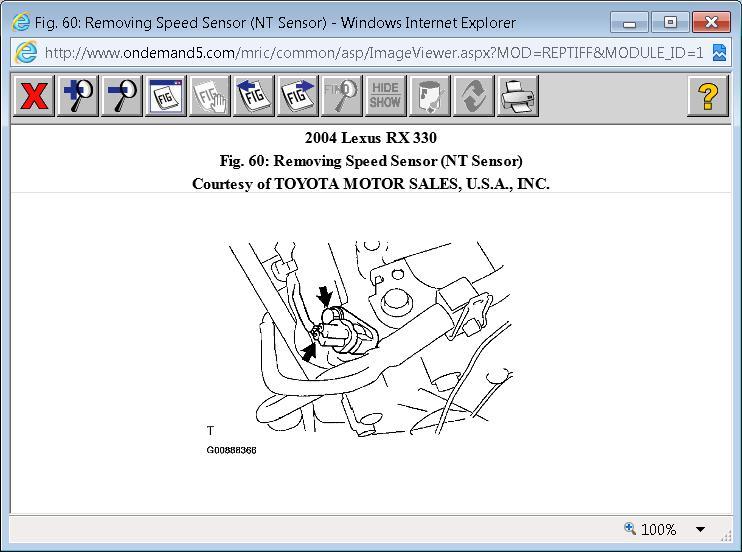
Task: Close the Internet Explorer window
Action: [x=711, y=22]
